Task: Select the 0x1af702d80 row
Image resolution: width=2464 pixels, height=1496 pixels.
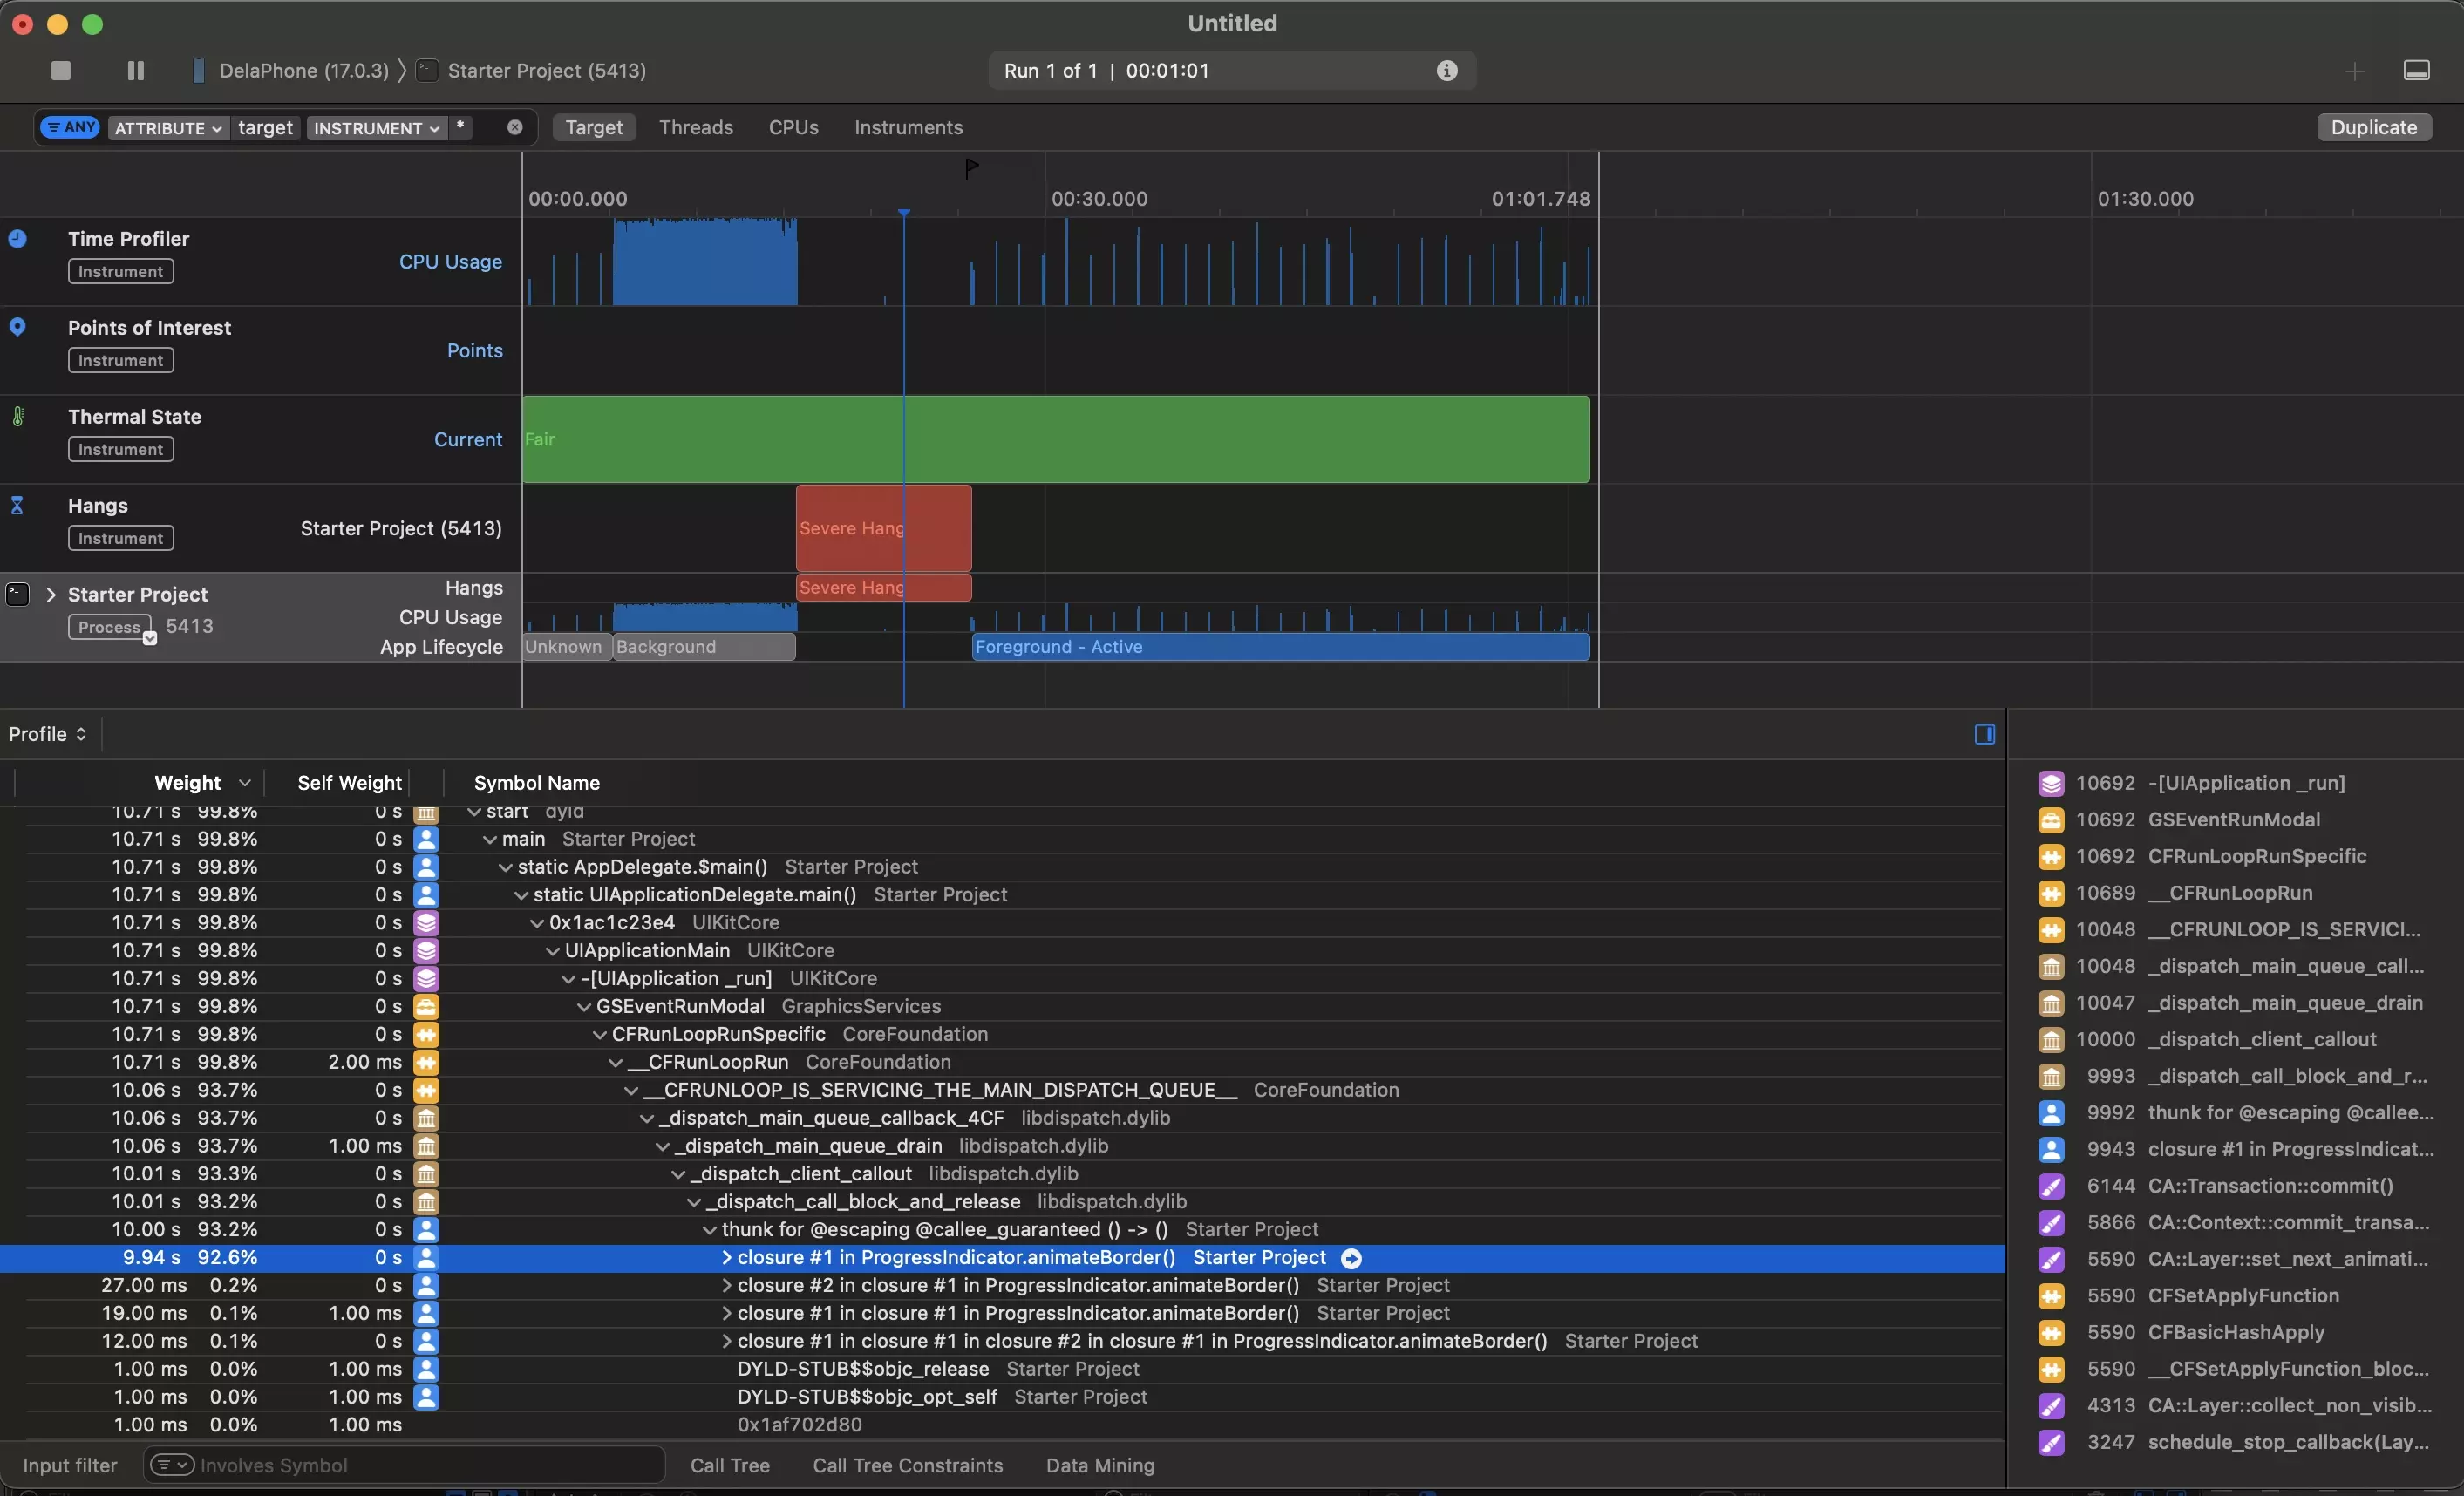Action: pyautogui.click(x=1002, y=1425)
